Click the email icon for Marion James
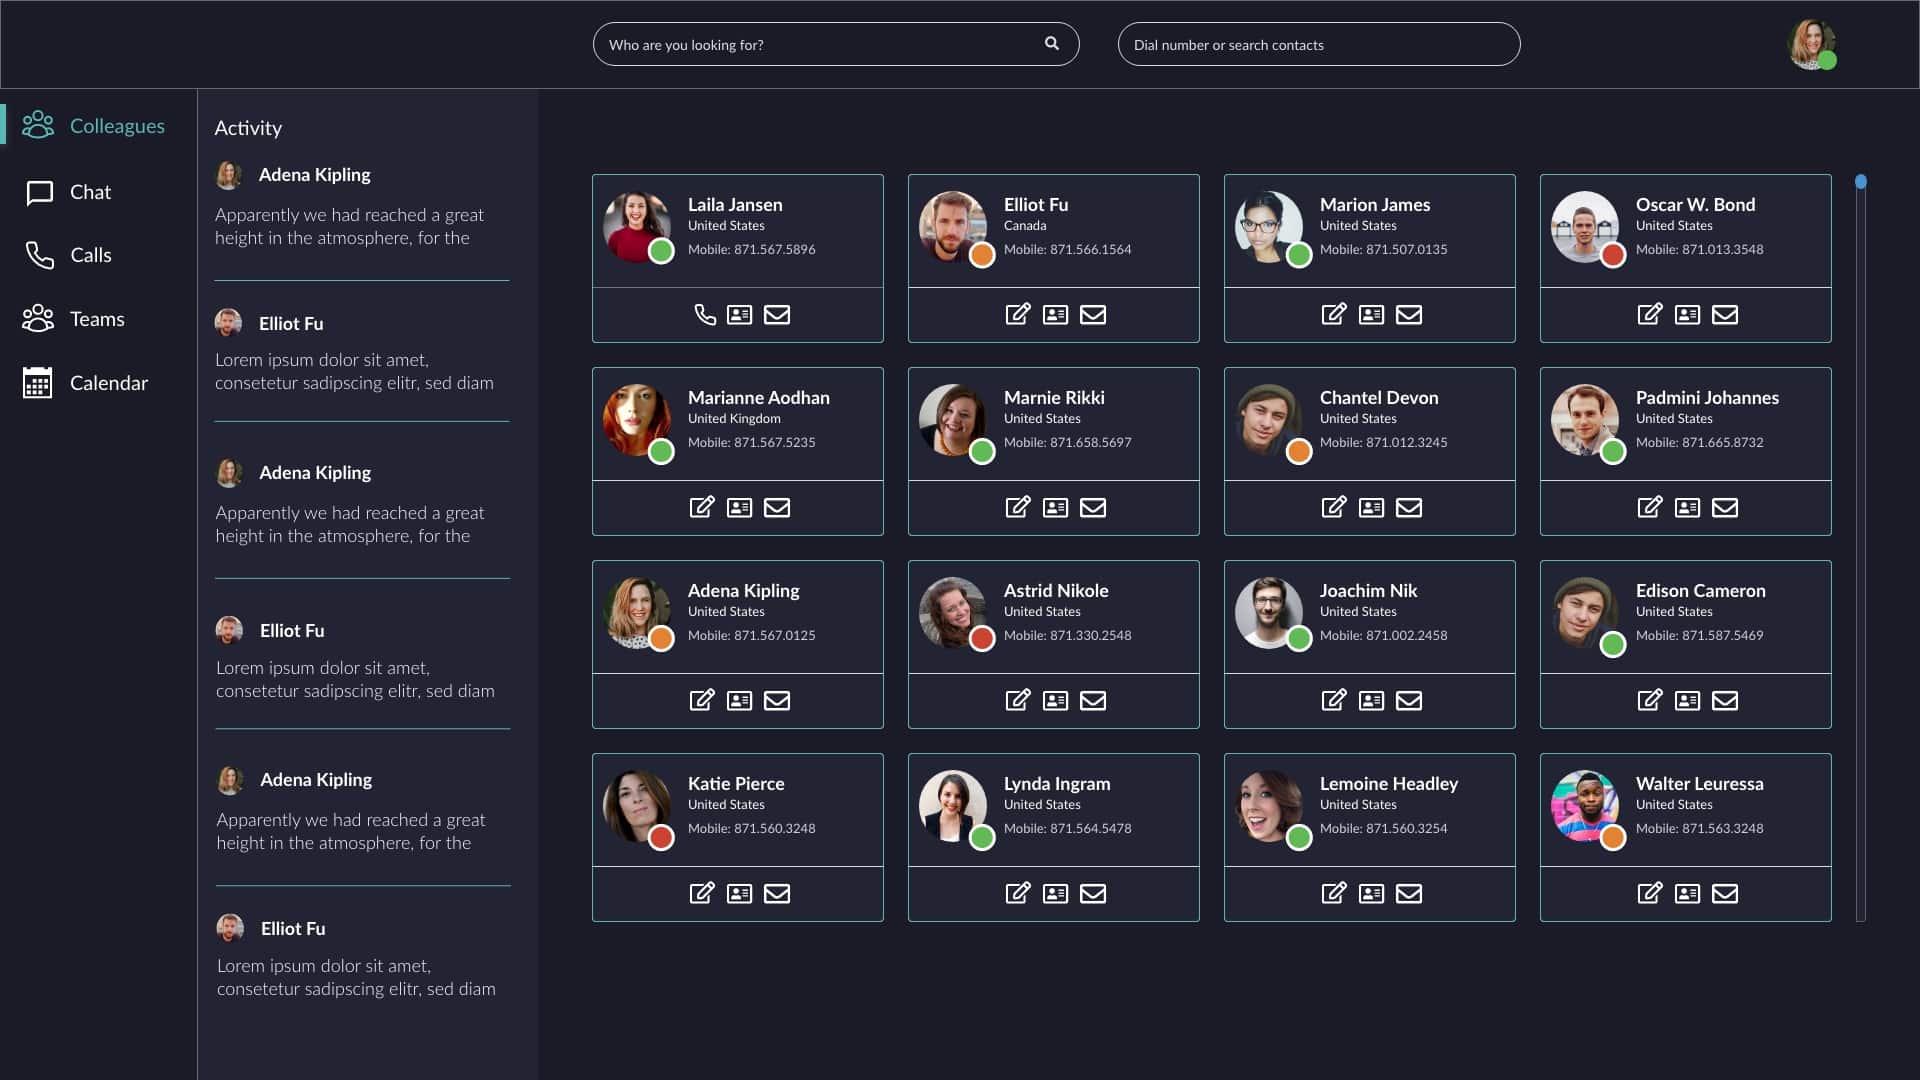This screenshot has height=1080, width=1920. (x=1410, y=314)
